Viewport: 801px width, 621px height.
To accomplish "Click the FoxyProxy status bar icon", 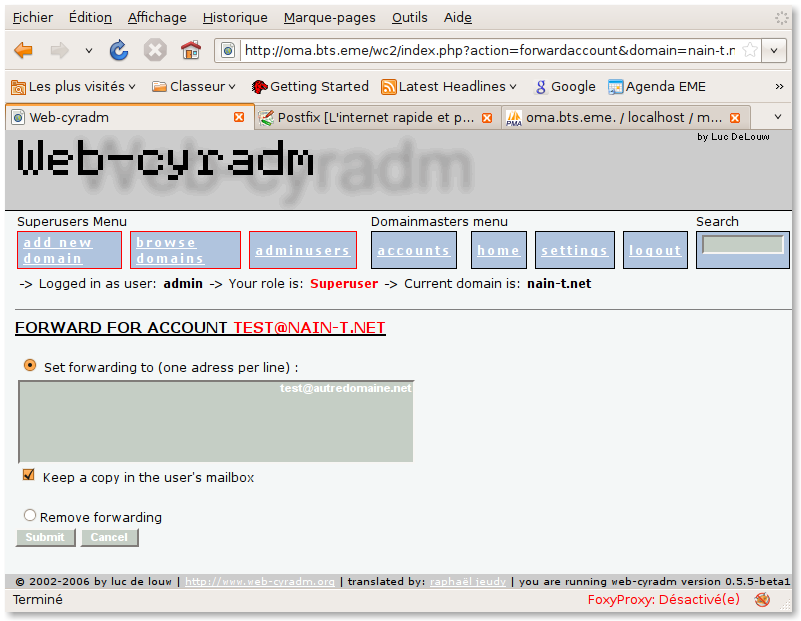I will click(x=762, y=600).
